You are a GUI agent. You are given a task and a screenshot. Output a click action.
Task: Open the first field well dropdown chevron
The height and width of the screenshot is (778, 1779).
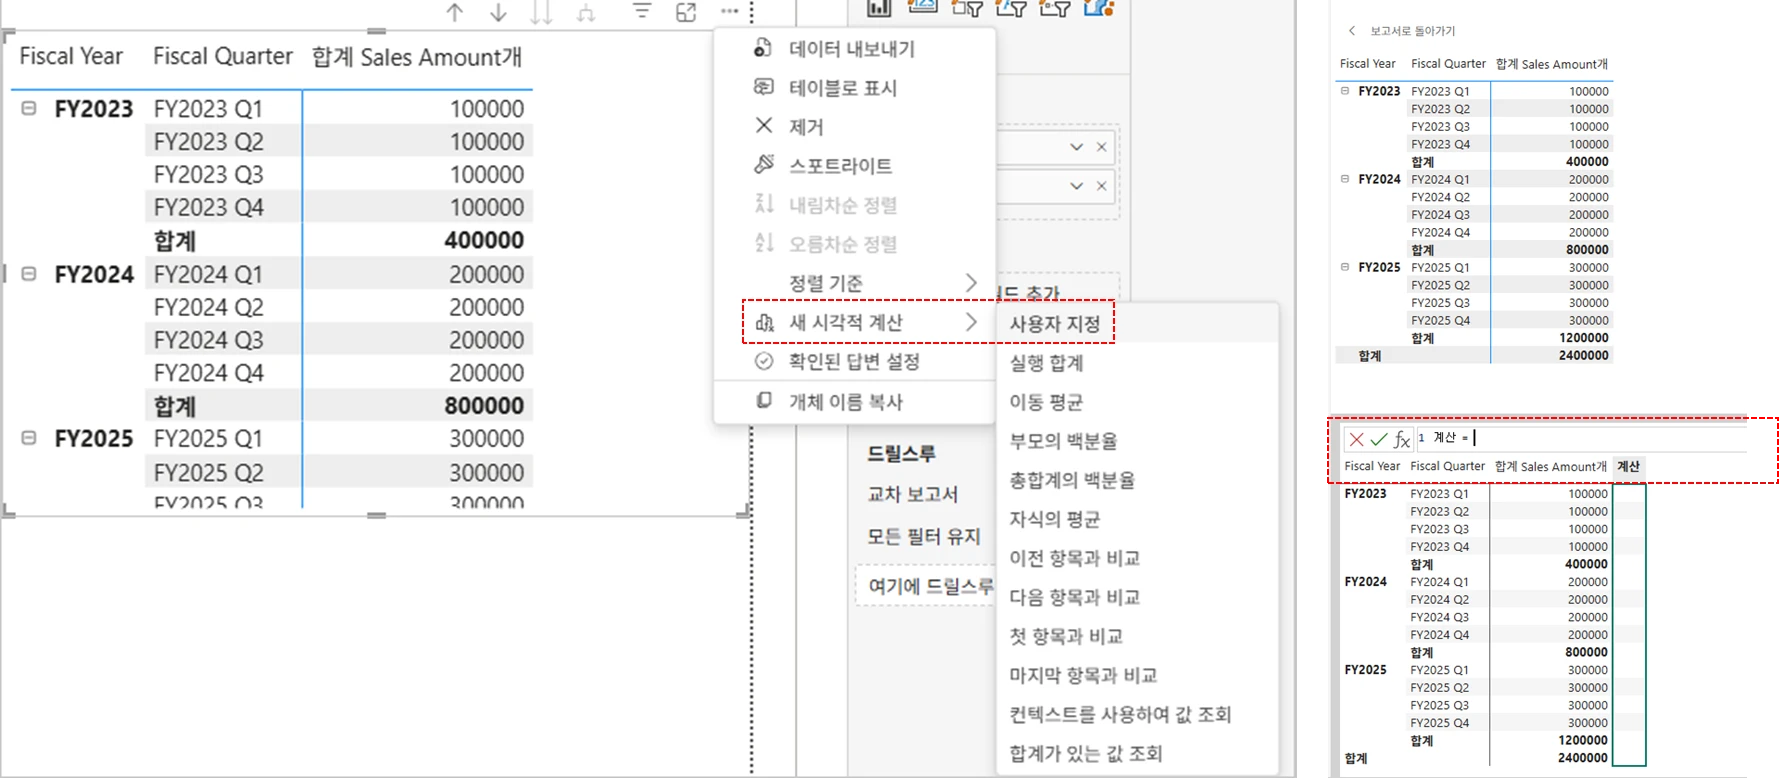point(1076,147)
